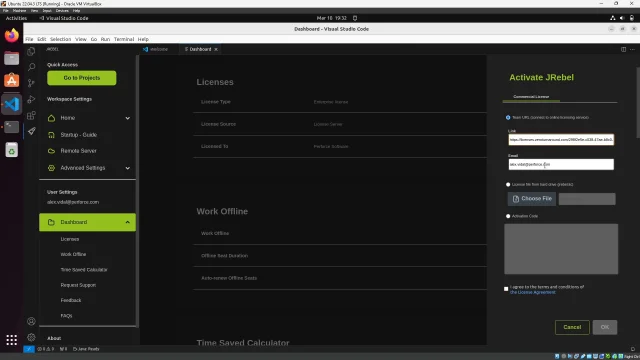Click the JRebel sidebar vertical scrollbar

(138, 192)
